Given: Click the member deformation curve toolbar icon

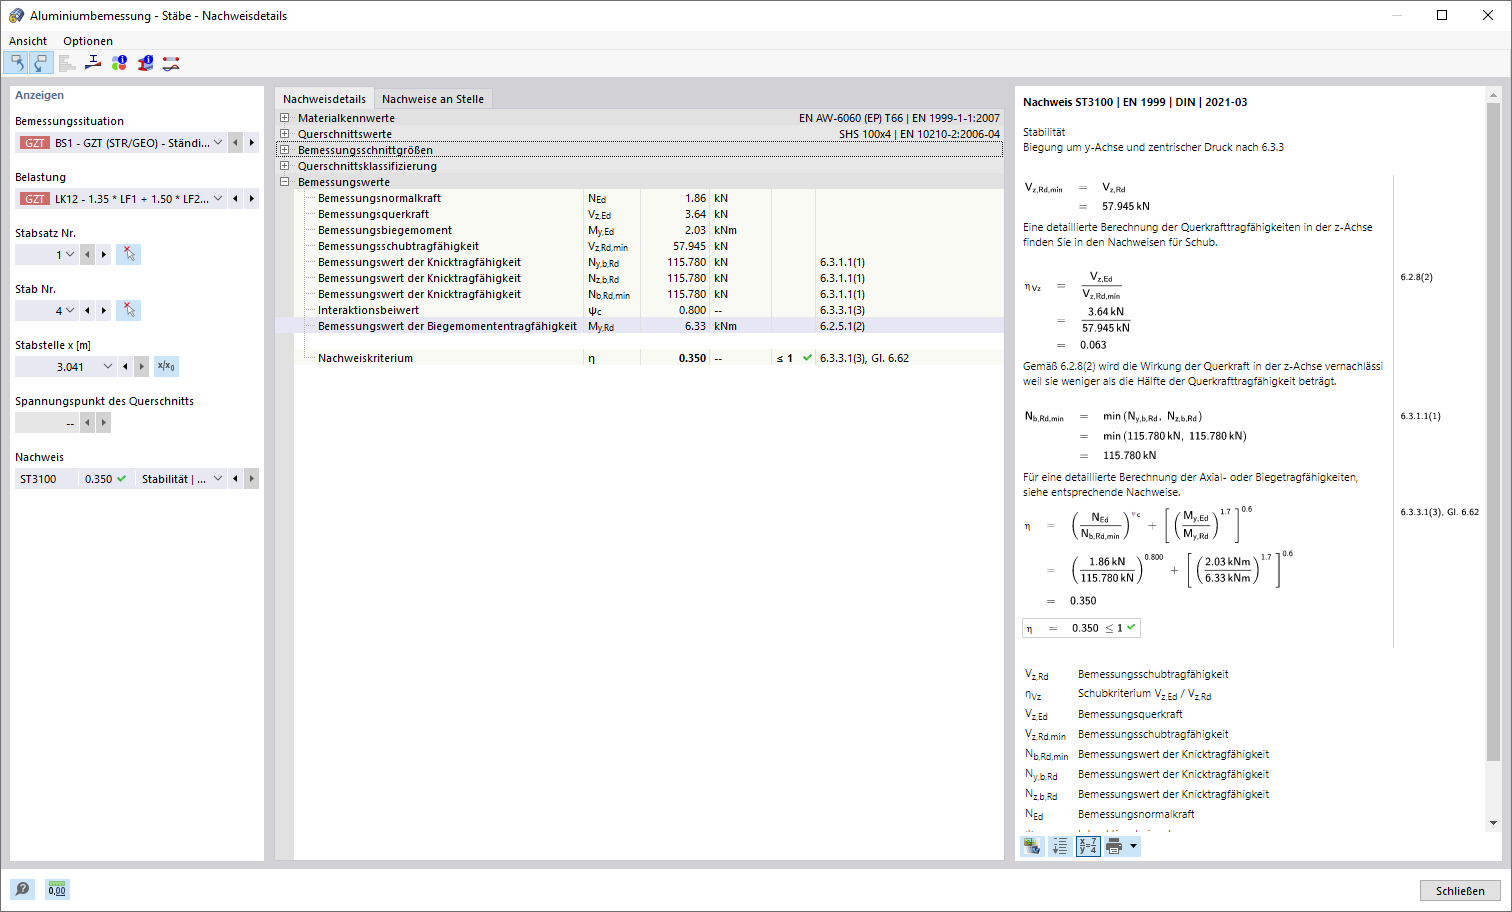Looking at the screenshot, I should point(171,63).
